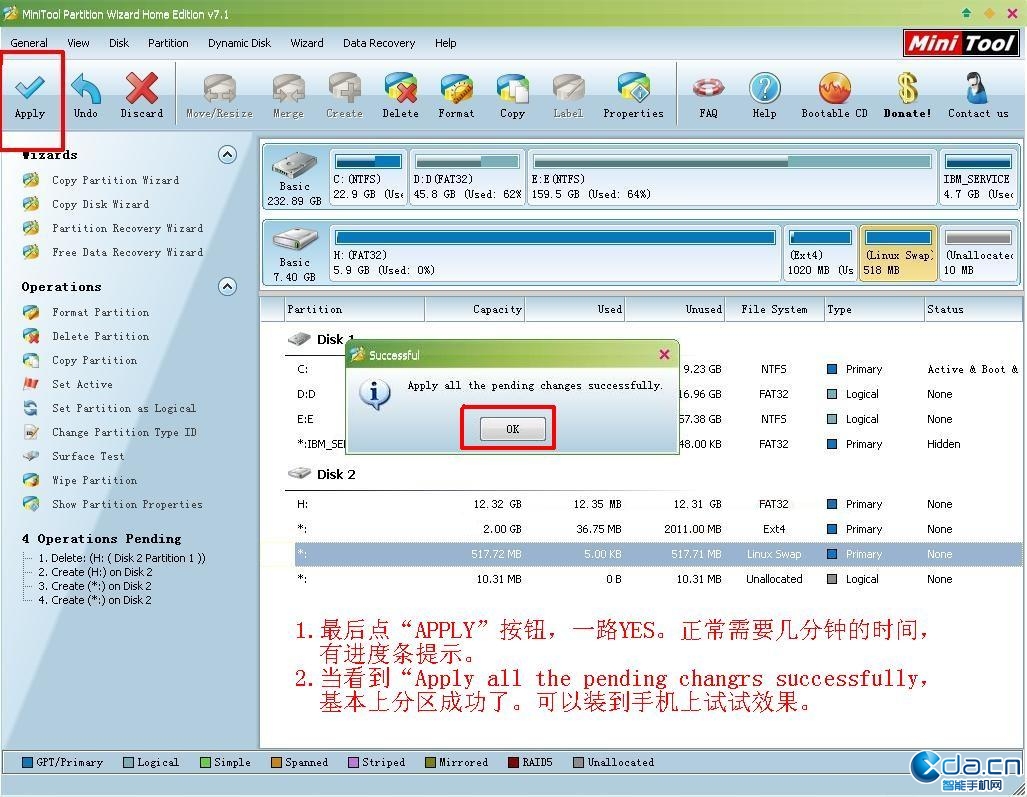Select the D:D (FAT32) block in disk map
The width and height of the screenshot is (1027, 797).
pyautogui.click(x=467, y=176)
